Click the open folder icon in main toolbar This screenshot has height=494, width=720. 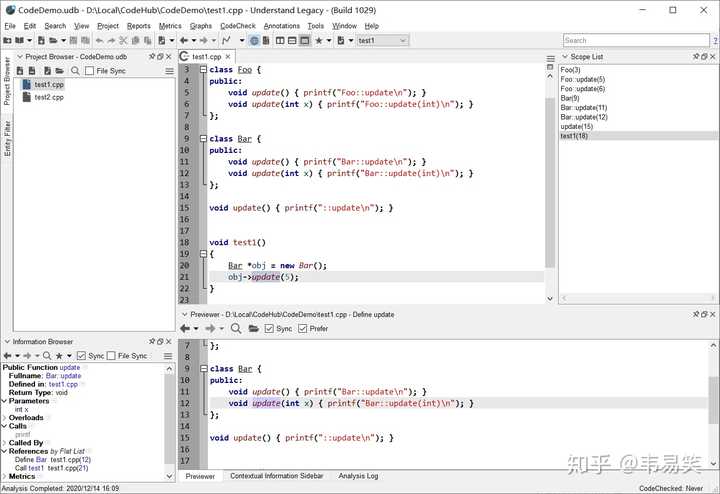53,40
